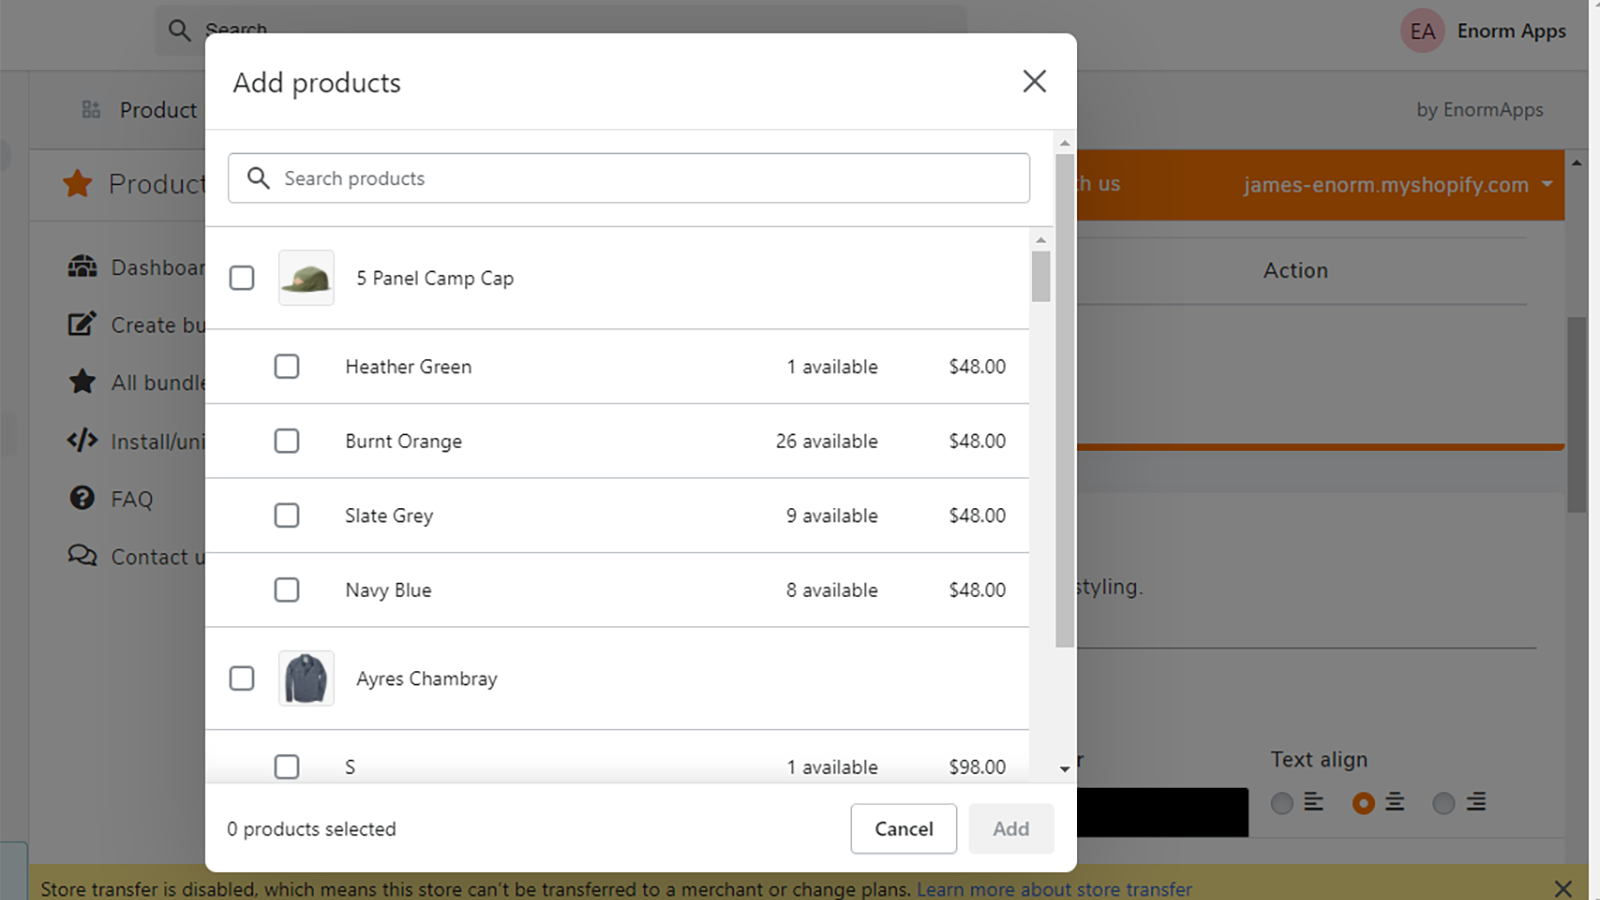Close the Add products dialog
The image size is (1600, 900).
pyautogui.click(x=1034, y=81)
